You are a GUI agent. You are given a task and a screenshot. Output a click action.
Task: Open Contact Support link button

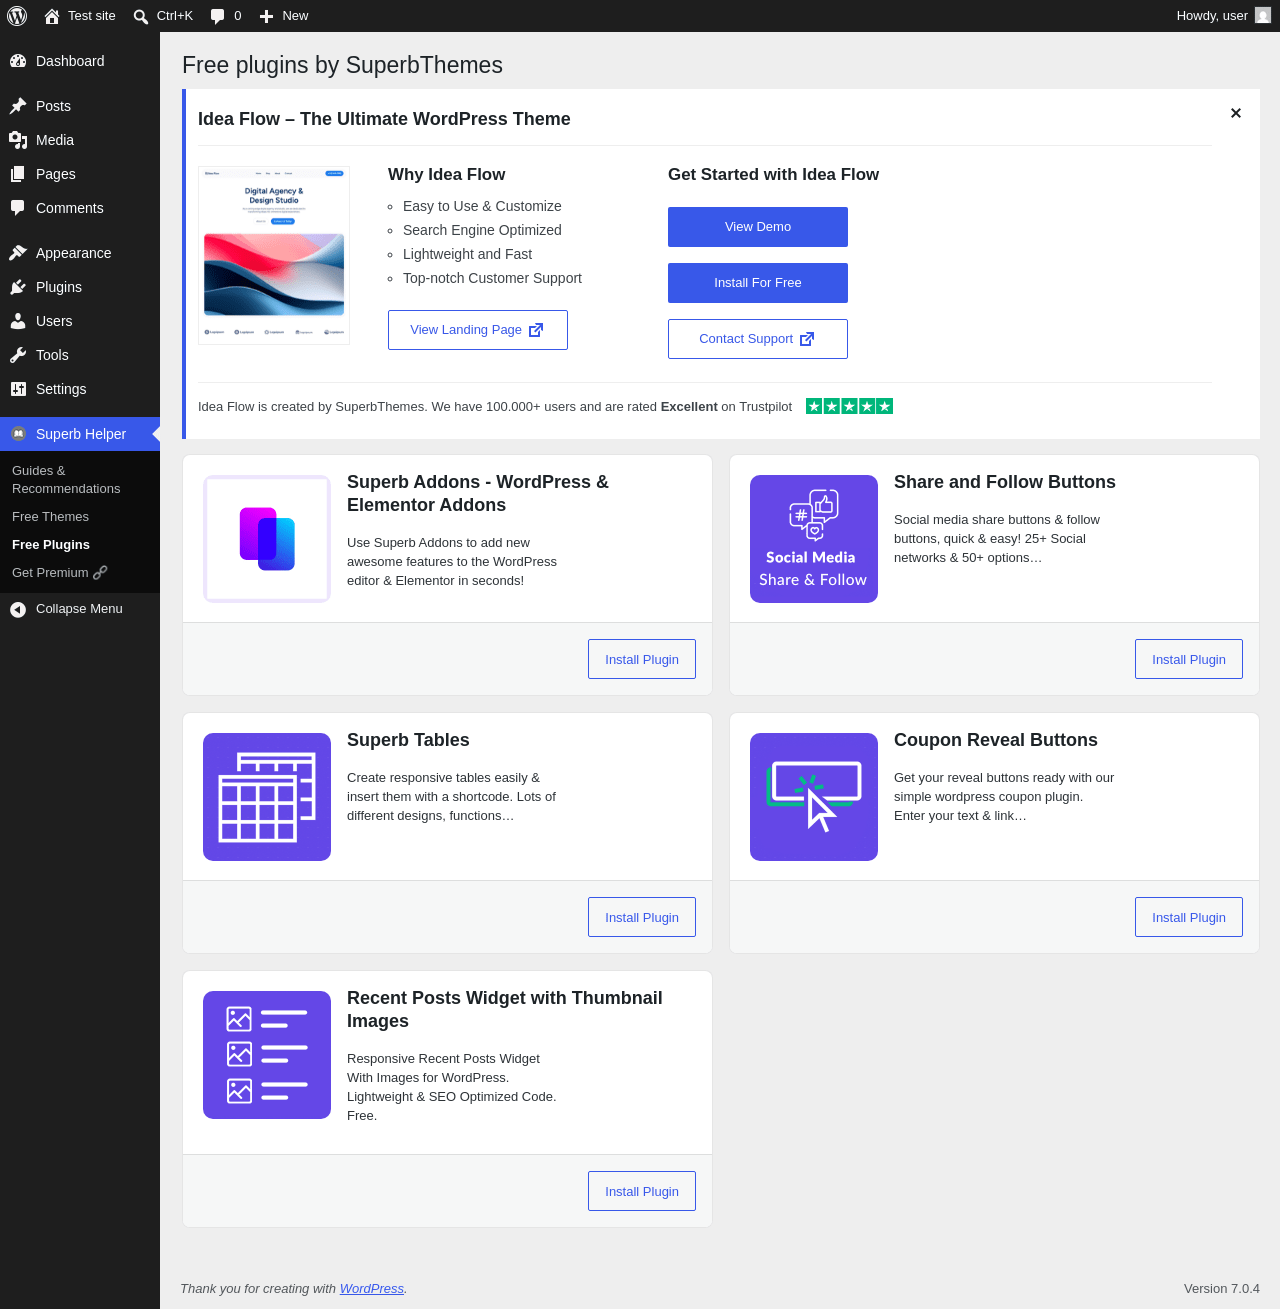(x=758, y=339)
